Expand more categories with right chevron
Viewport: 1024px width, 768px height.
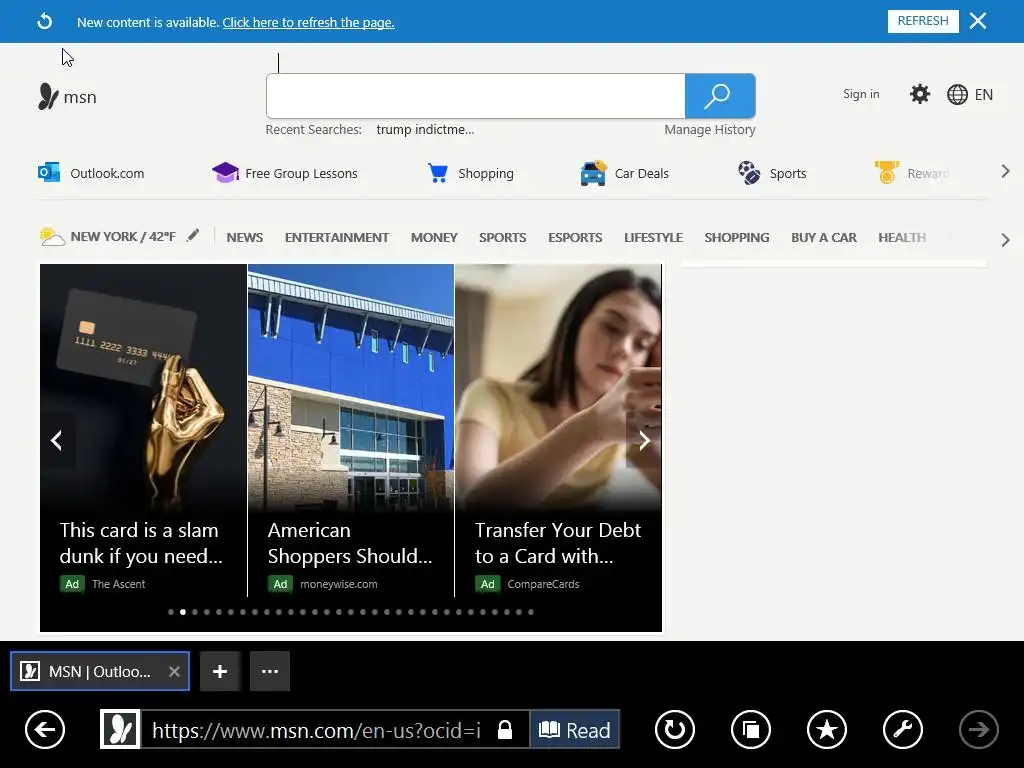(x=1005, y=240)
